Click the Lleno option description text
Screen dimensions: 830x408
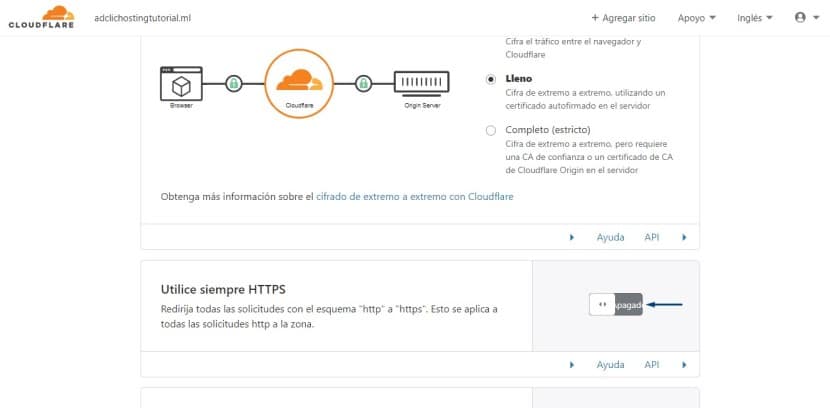[x=585, y=99]
